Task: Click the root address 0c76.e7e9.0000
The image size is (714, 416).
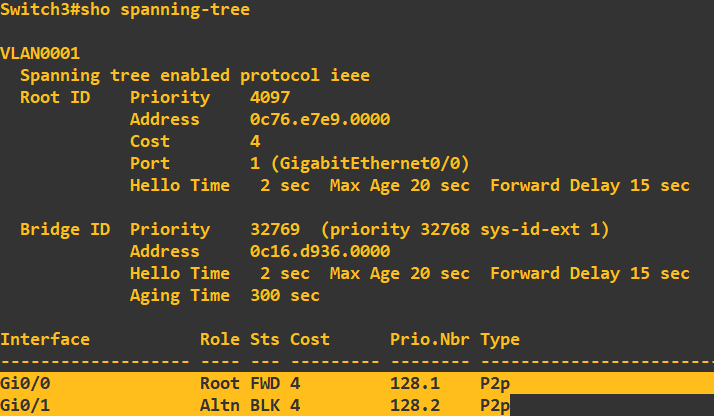Action: [319, 119]
